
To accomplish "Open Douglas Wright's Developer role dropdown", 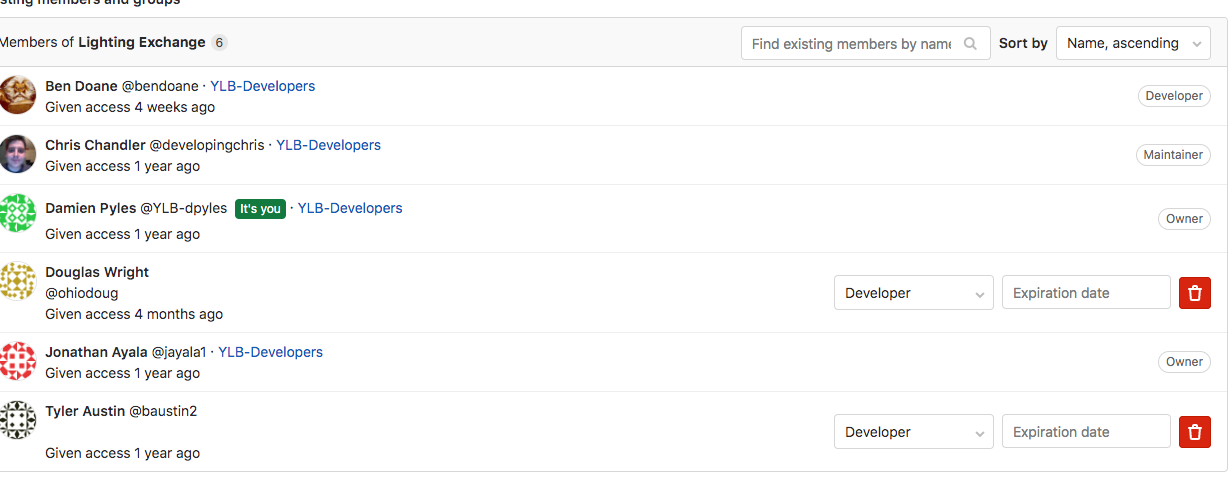I will pyautogui.click(x=913, y=293).
